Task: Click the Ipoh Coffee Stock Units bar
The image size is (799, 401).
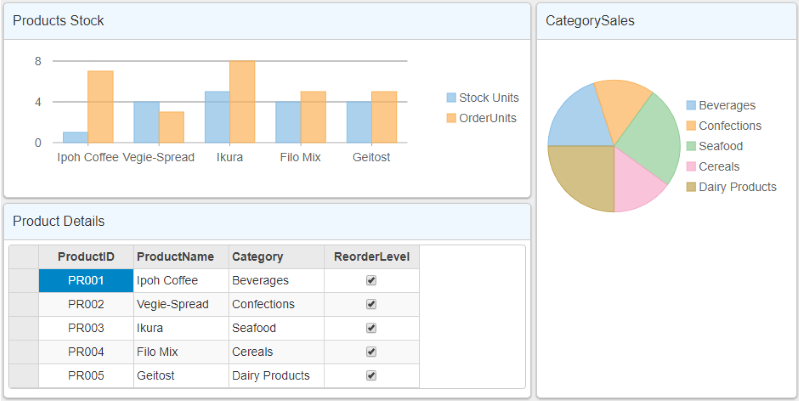Action: click(x=75, y=137)
